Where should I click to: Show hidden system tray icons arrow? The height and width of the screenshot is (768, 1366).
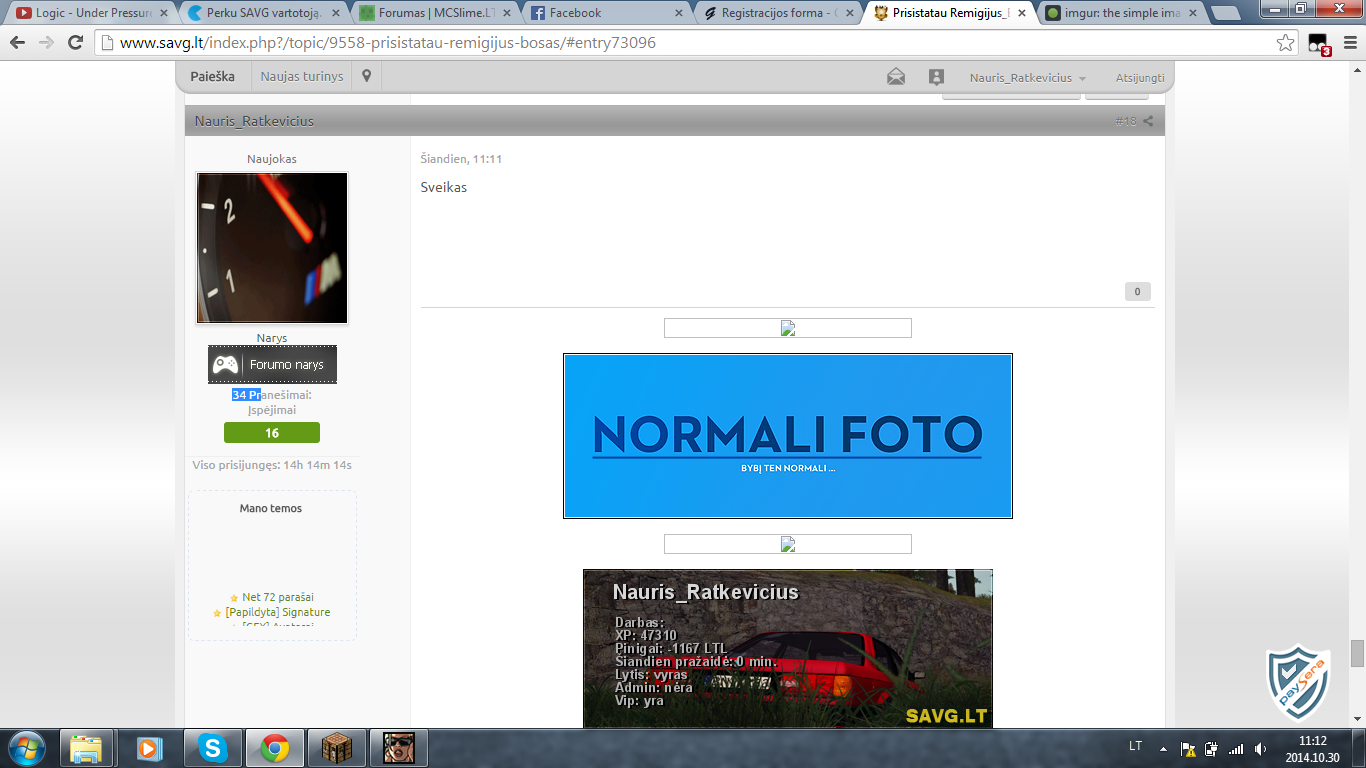[1163, 748]
